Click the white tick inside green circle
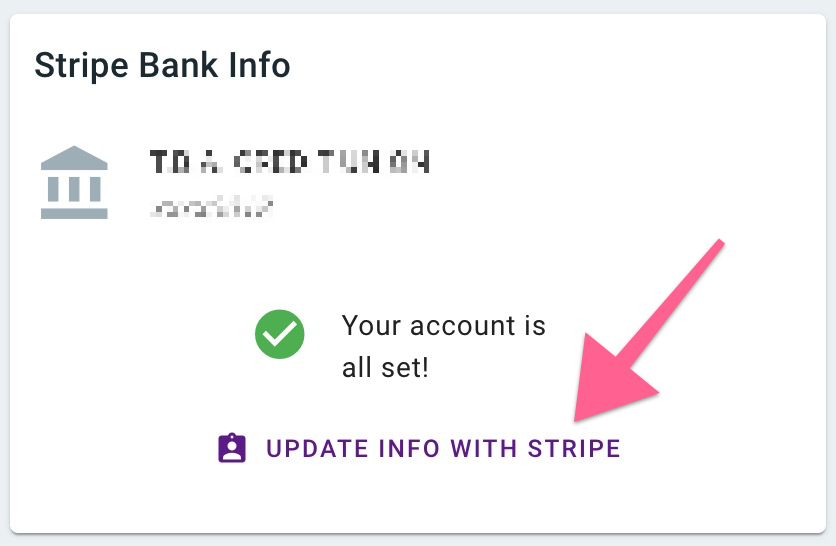 (x=279, y=334)
